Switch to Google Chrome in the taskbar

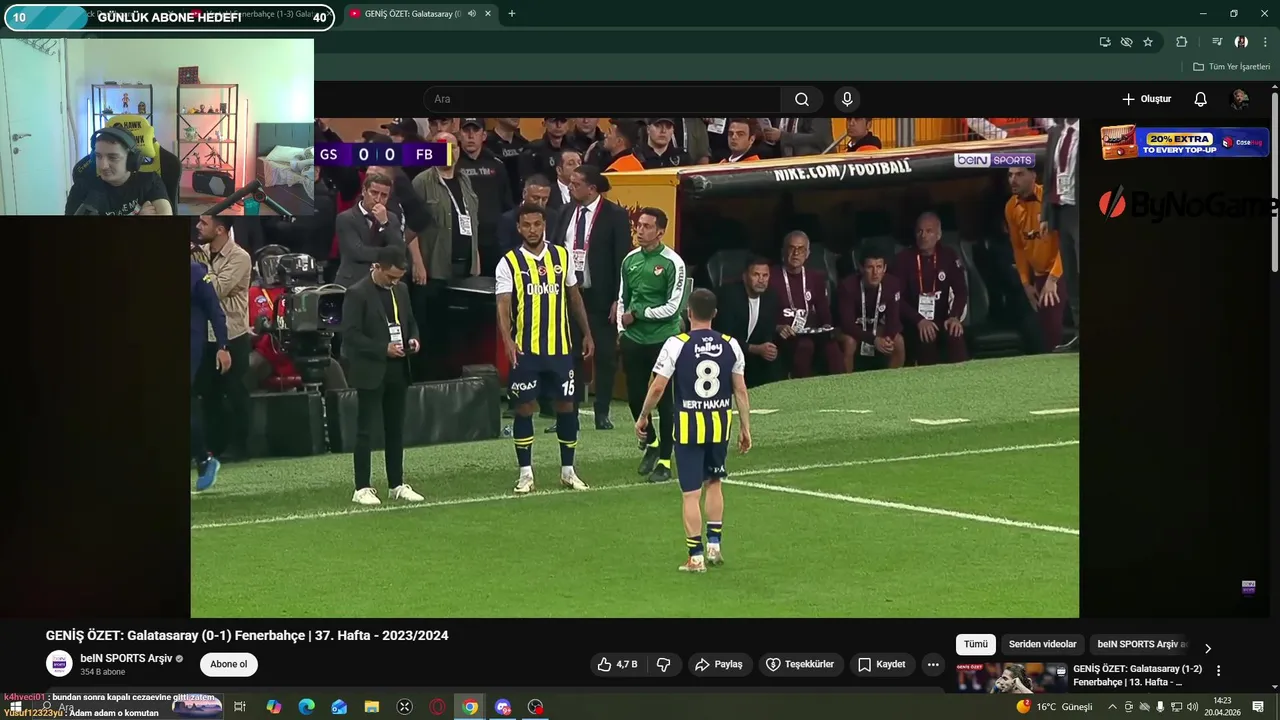(470, 707)
